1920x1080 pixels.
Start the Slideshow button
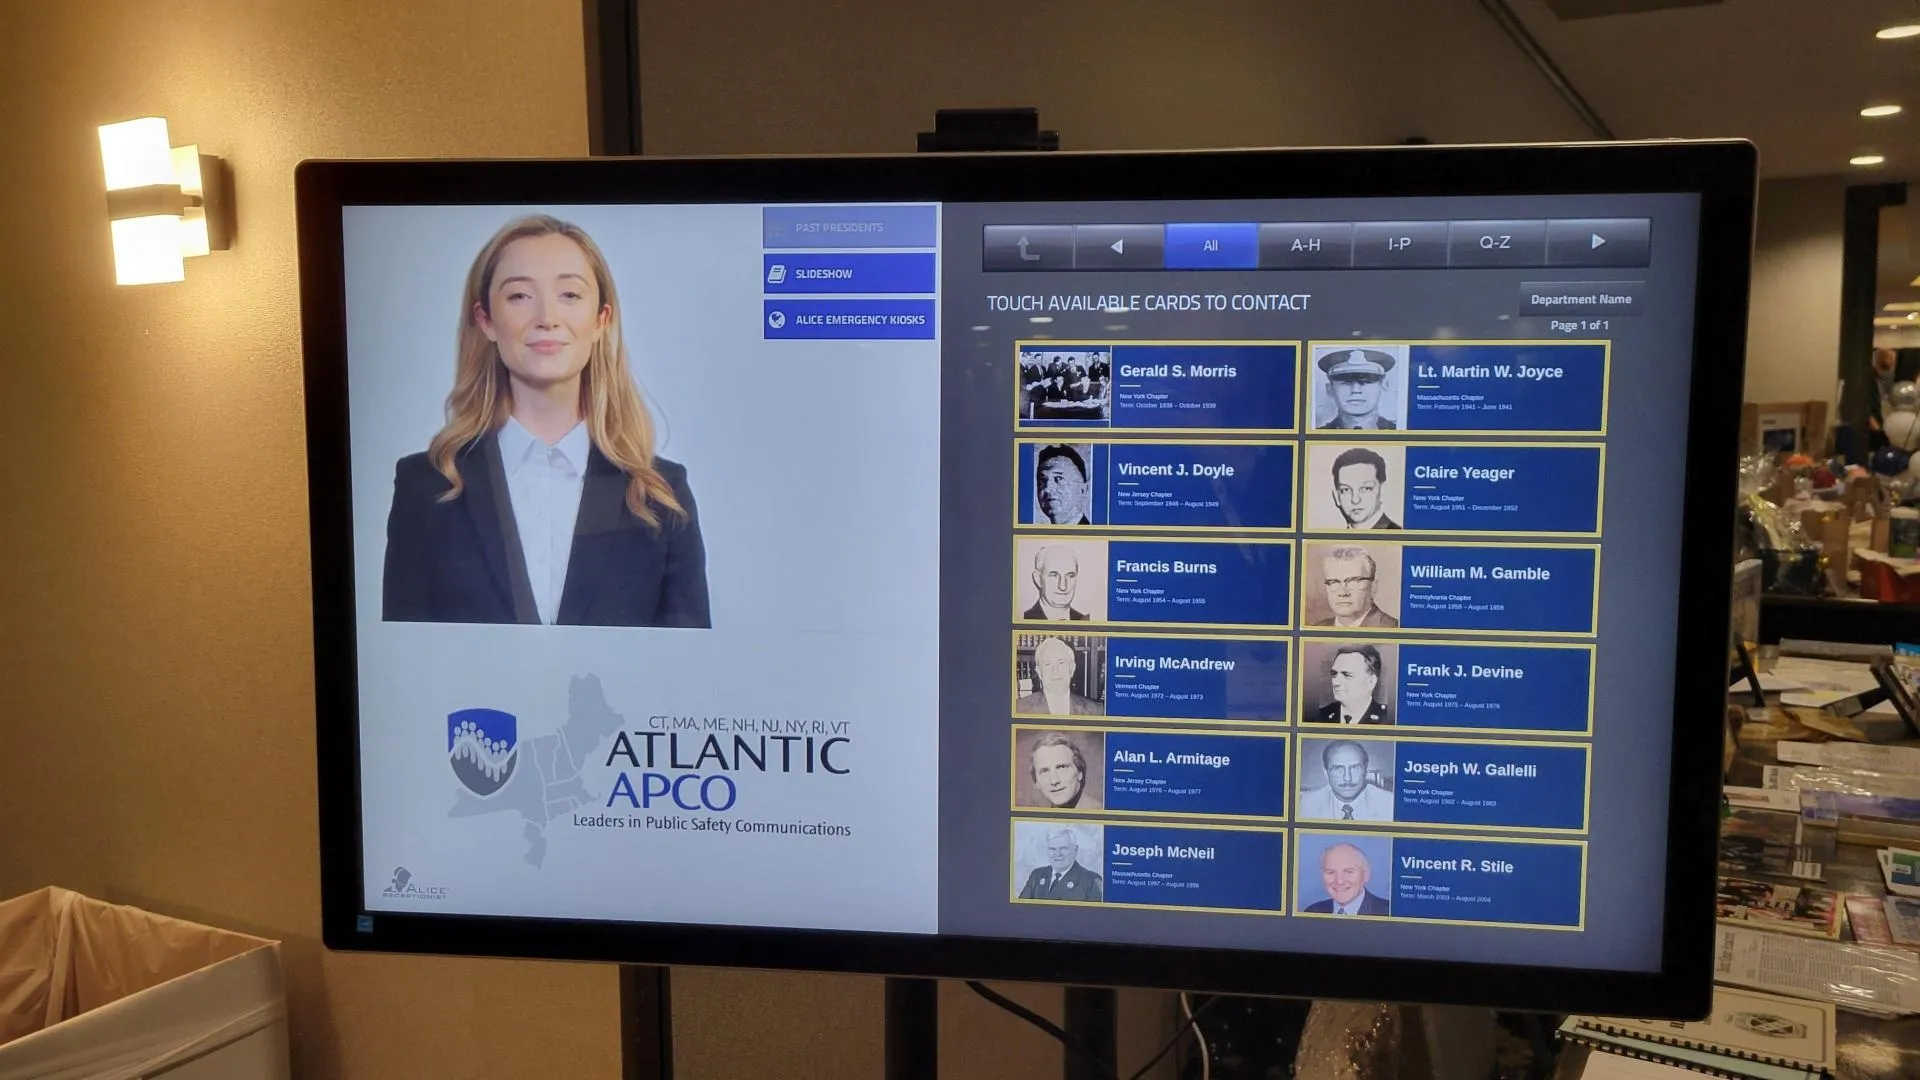coord(849,273)
